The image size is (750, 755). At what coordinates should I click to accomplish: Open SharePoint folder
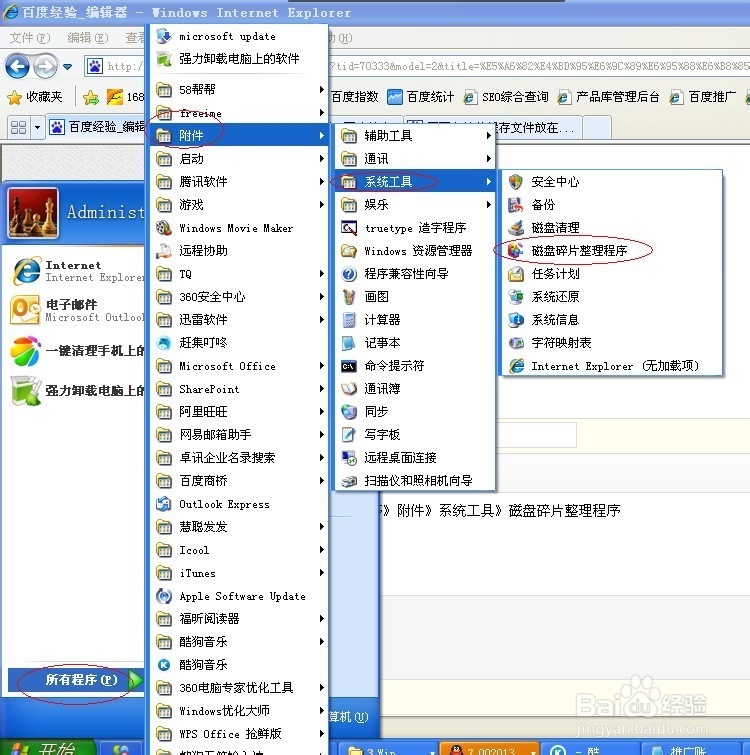(239, 389)
